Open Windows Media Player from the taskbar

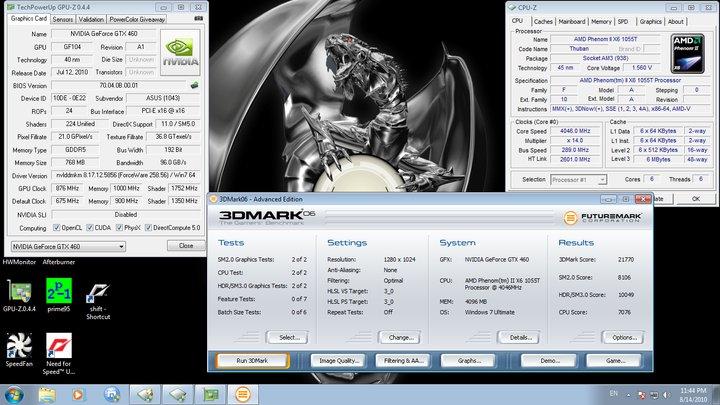click(x=78, y=394)
